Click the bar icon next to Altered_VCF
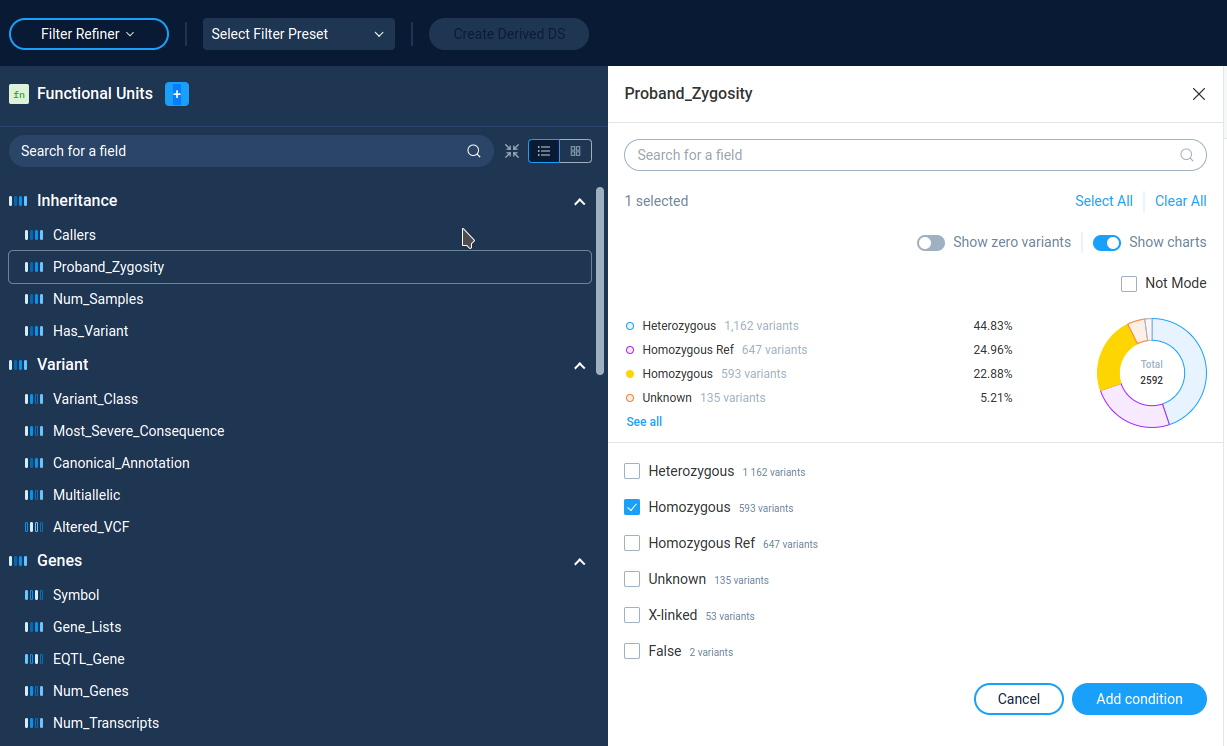1227x746 pixels. coord(34,527)
